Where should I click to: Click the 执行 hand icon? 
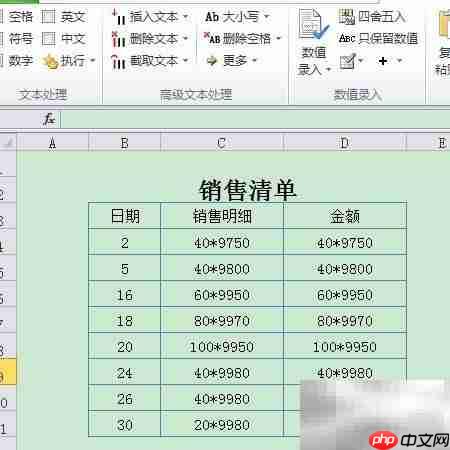point(50,61)
